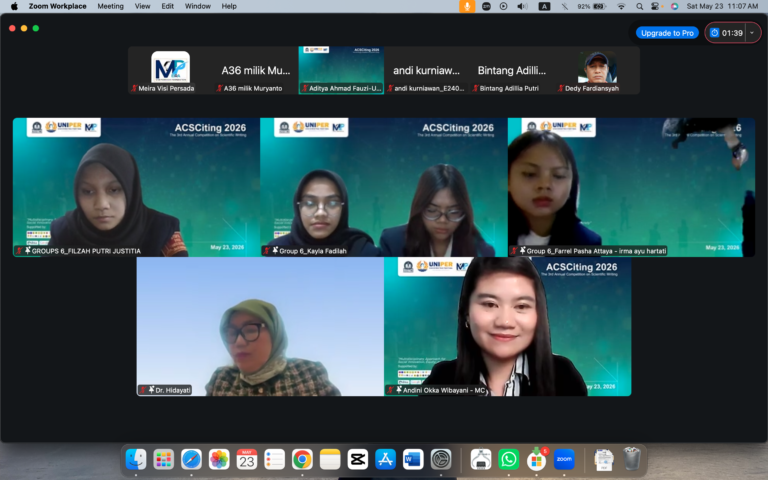The image size is (768, 480).
Task: Click the date and time in menu bar
Action: point(722,6)
